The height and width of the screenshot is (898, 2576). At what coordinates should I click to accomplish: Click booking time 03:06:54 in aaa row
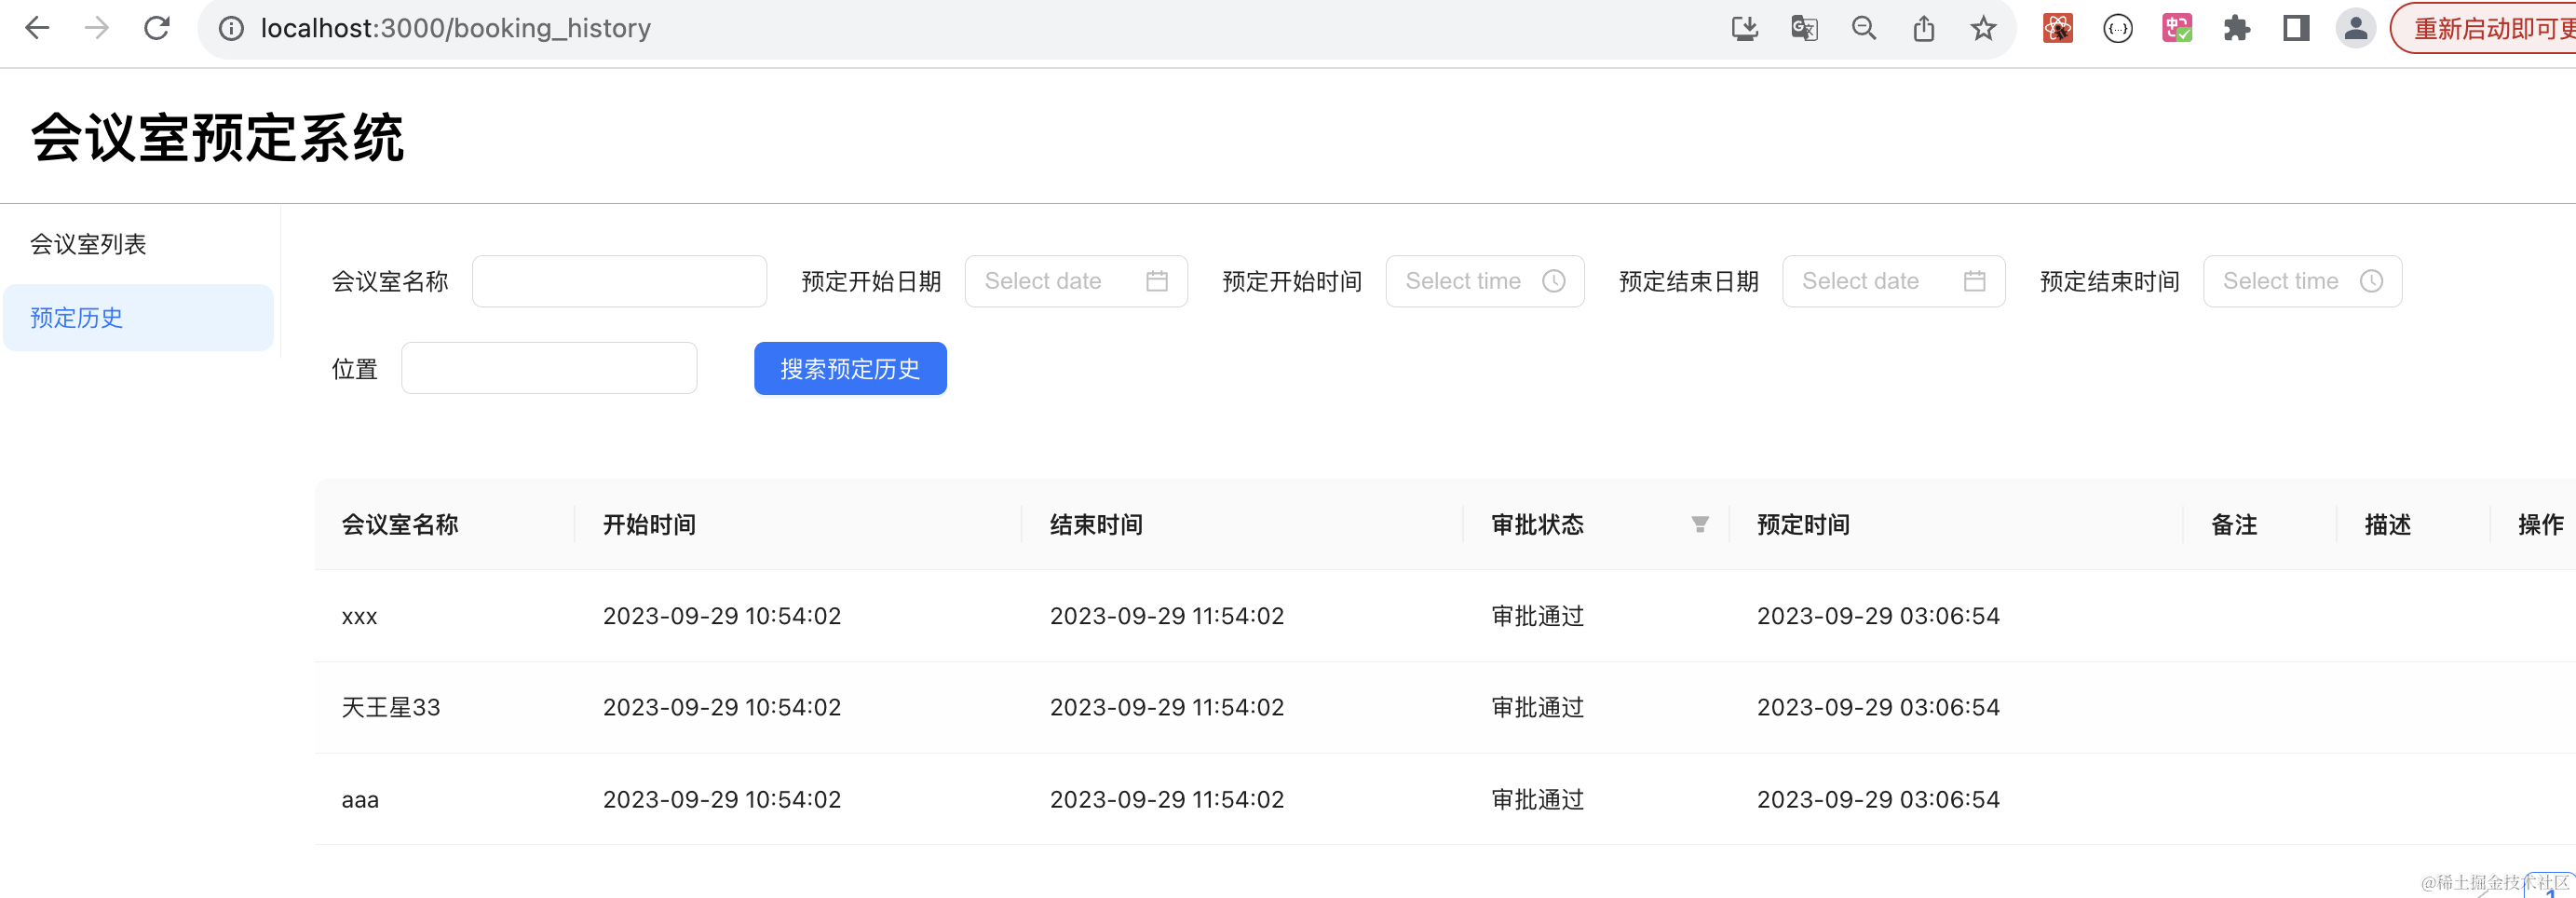[x=1878, y=799]
